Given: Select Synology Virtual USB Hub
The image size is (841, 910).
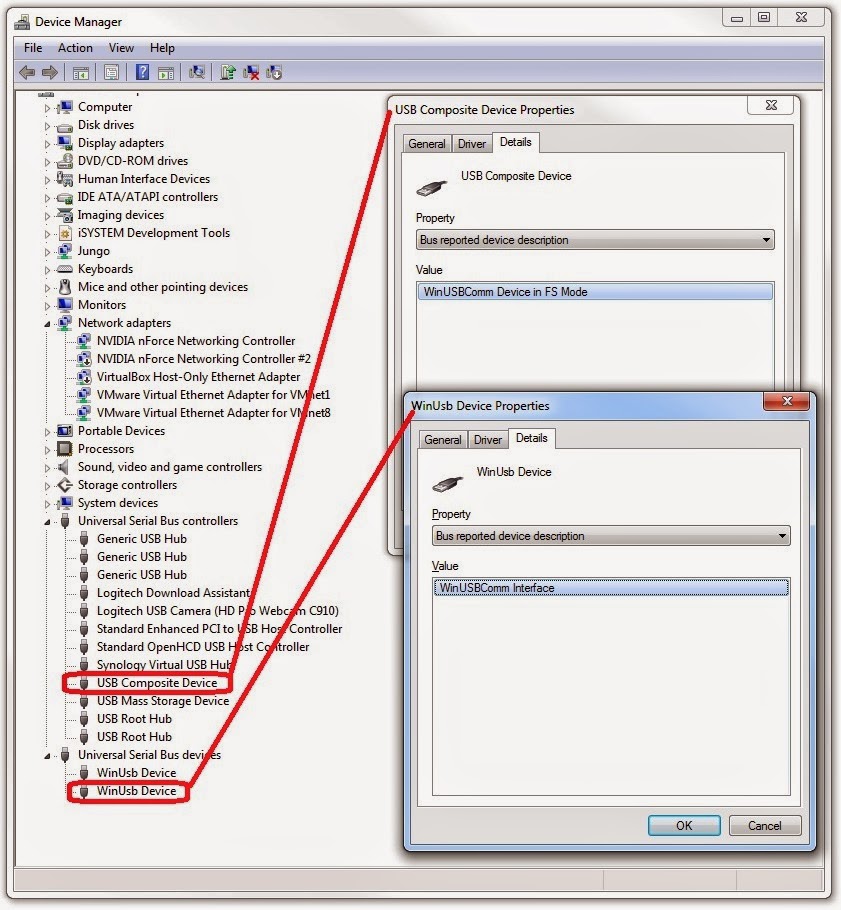Looking at the screenshot, I should pyautogui.click(x=164, y=665).
